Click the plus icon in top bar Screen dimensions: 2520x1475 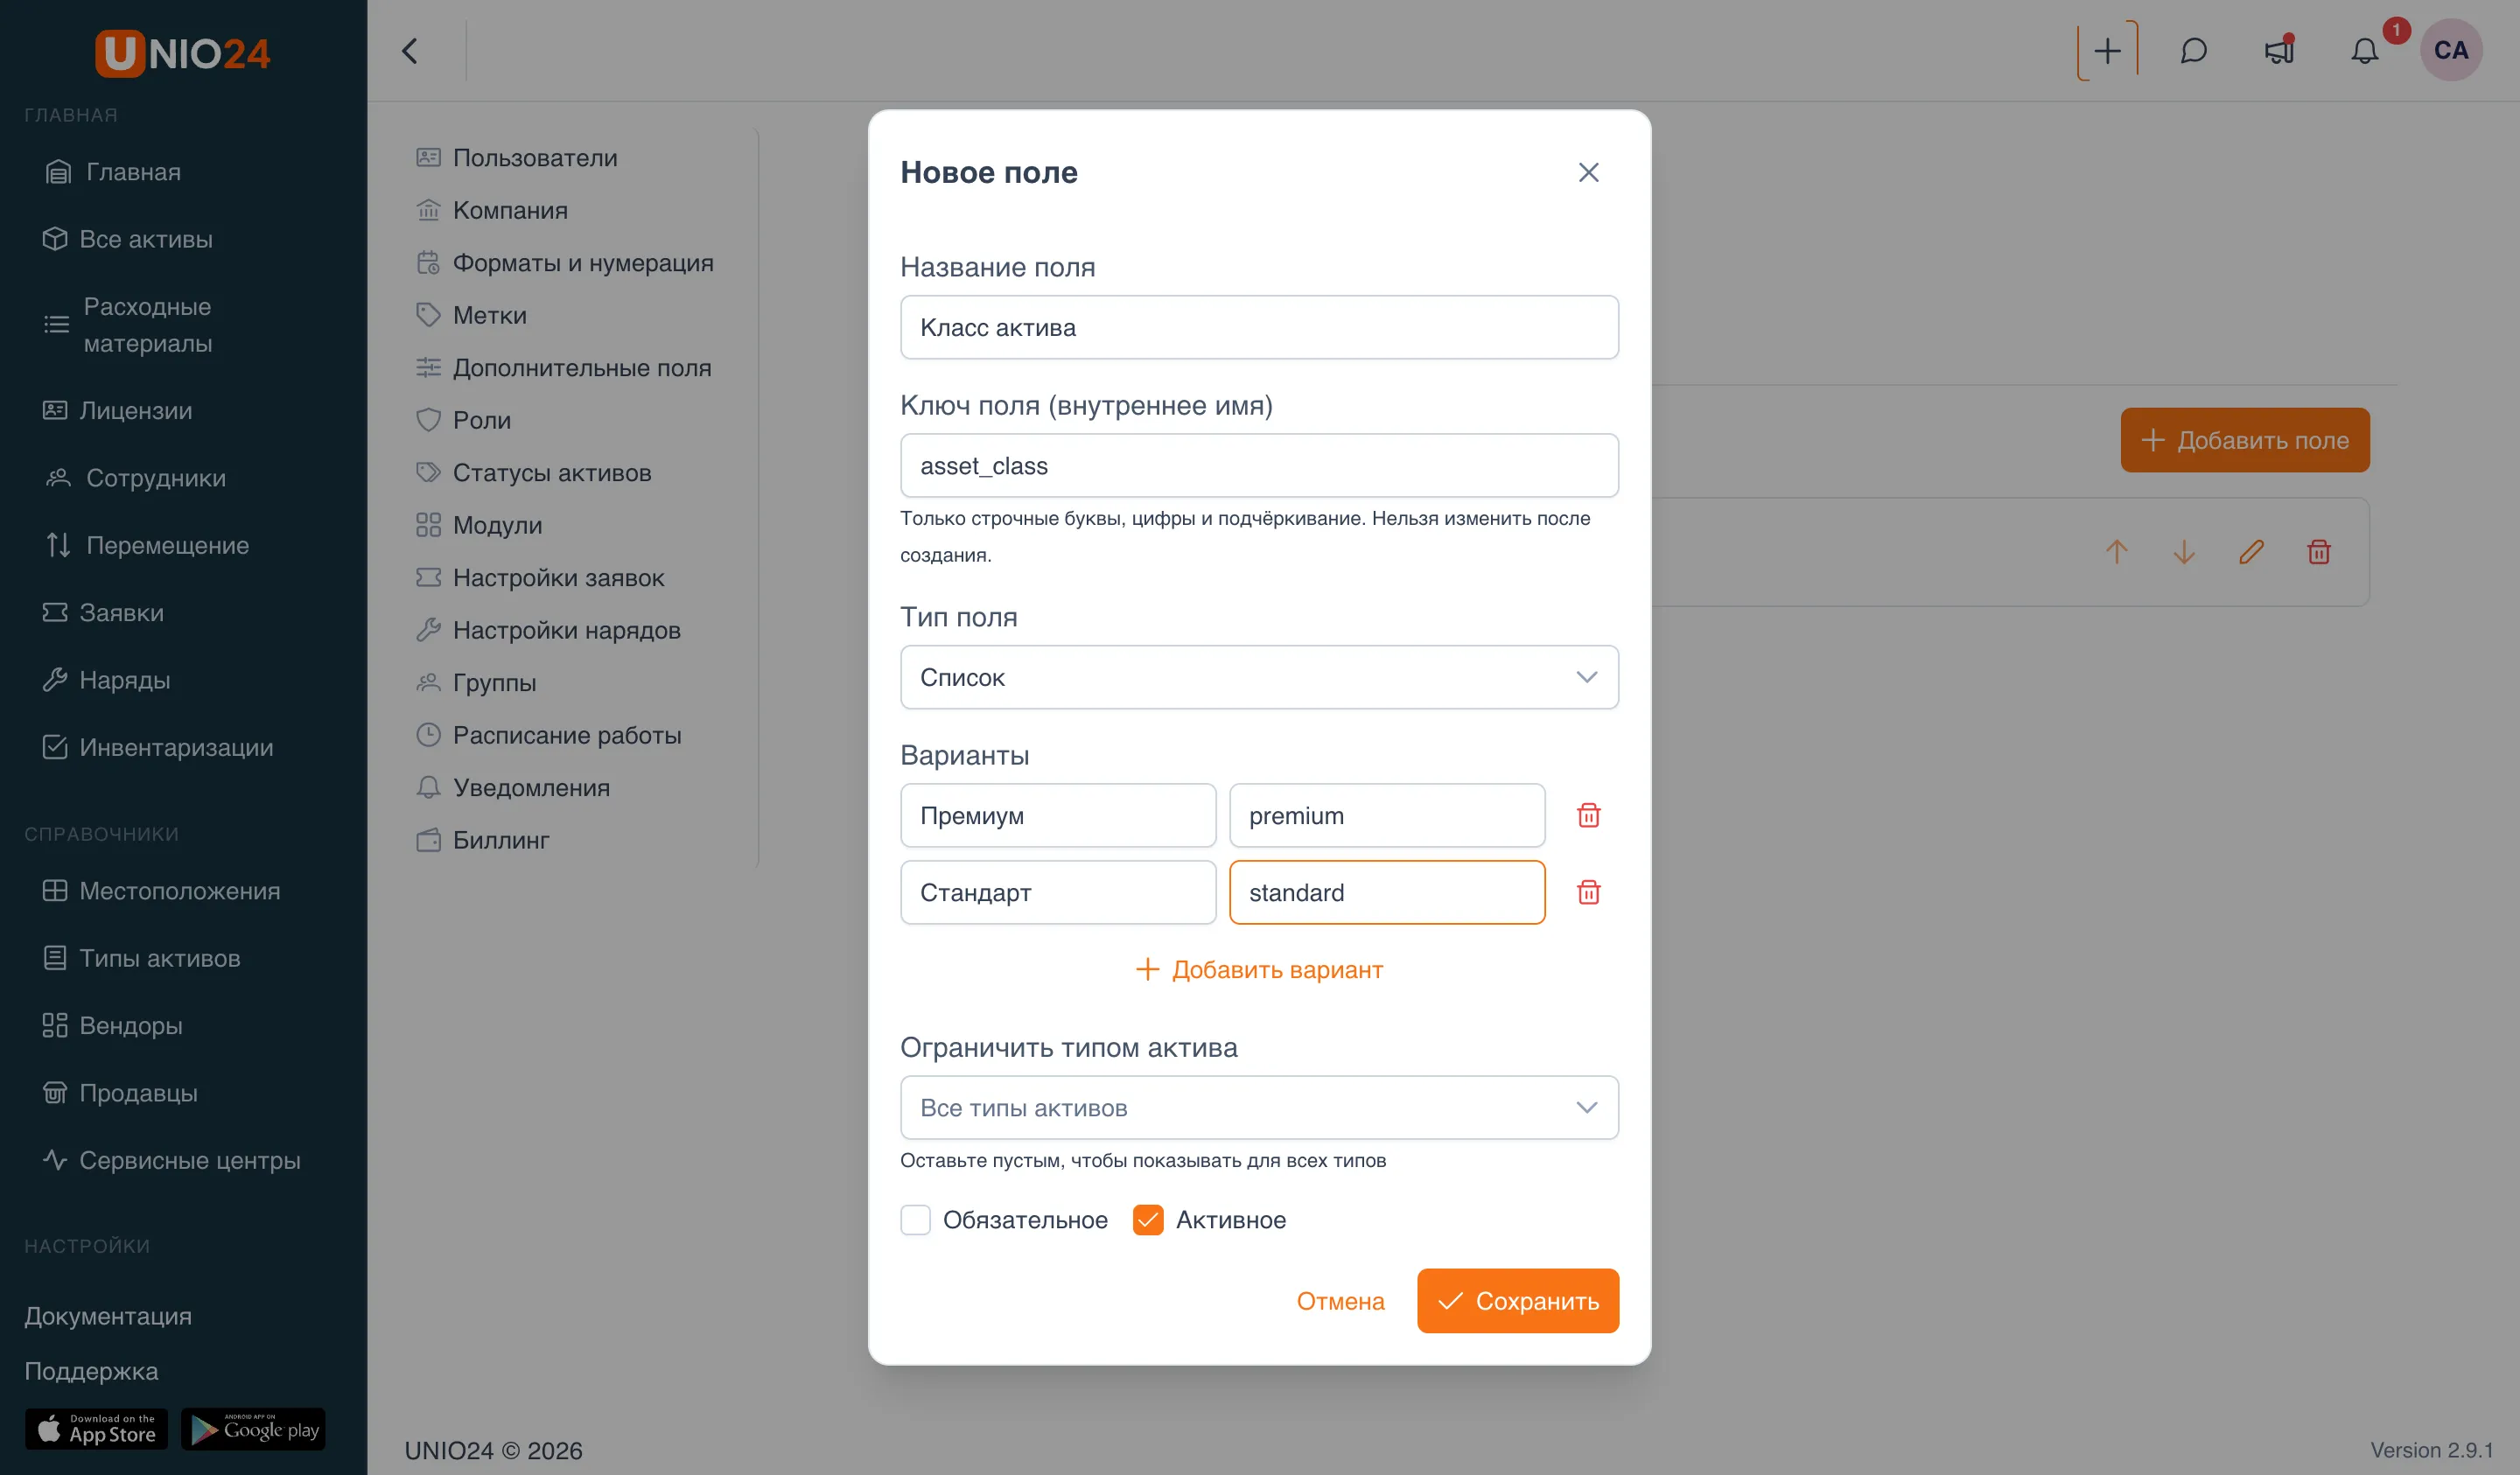click(2107, 50)
